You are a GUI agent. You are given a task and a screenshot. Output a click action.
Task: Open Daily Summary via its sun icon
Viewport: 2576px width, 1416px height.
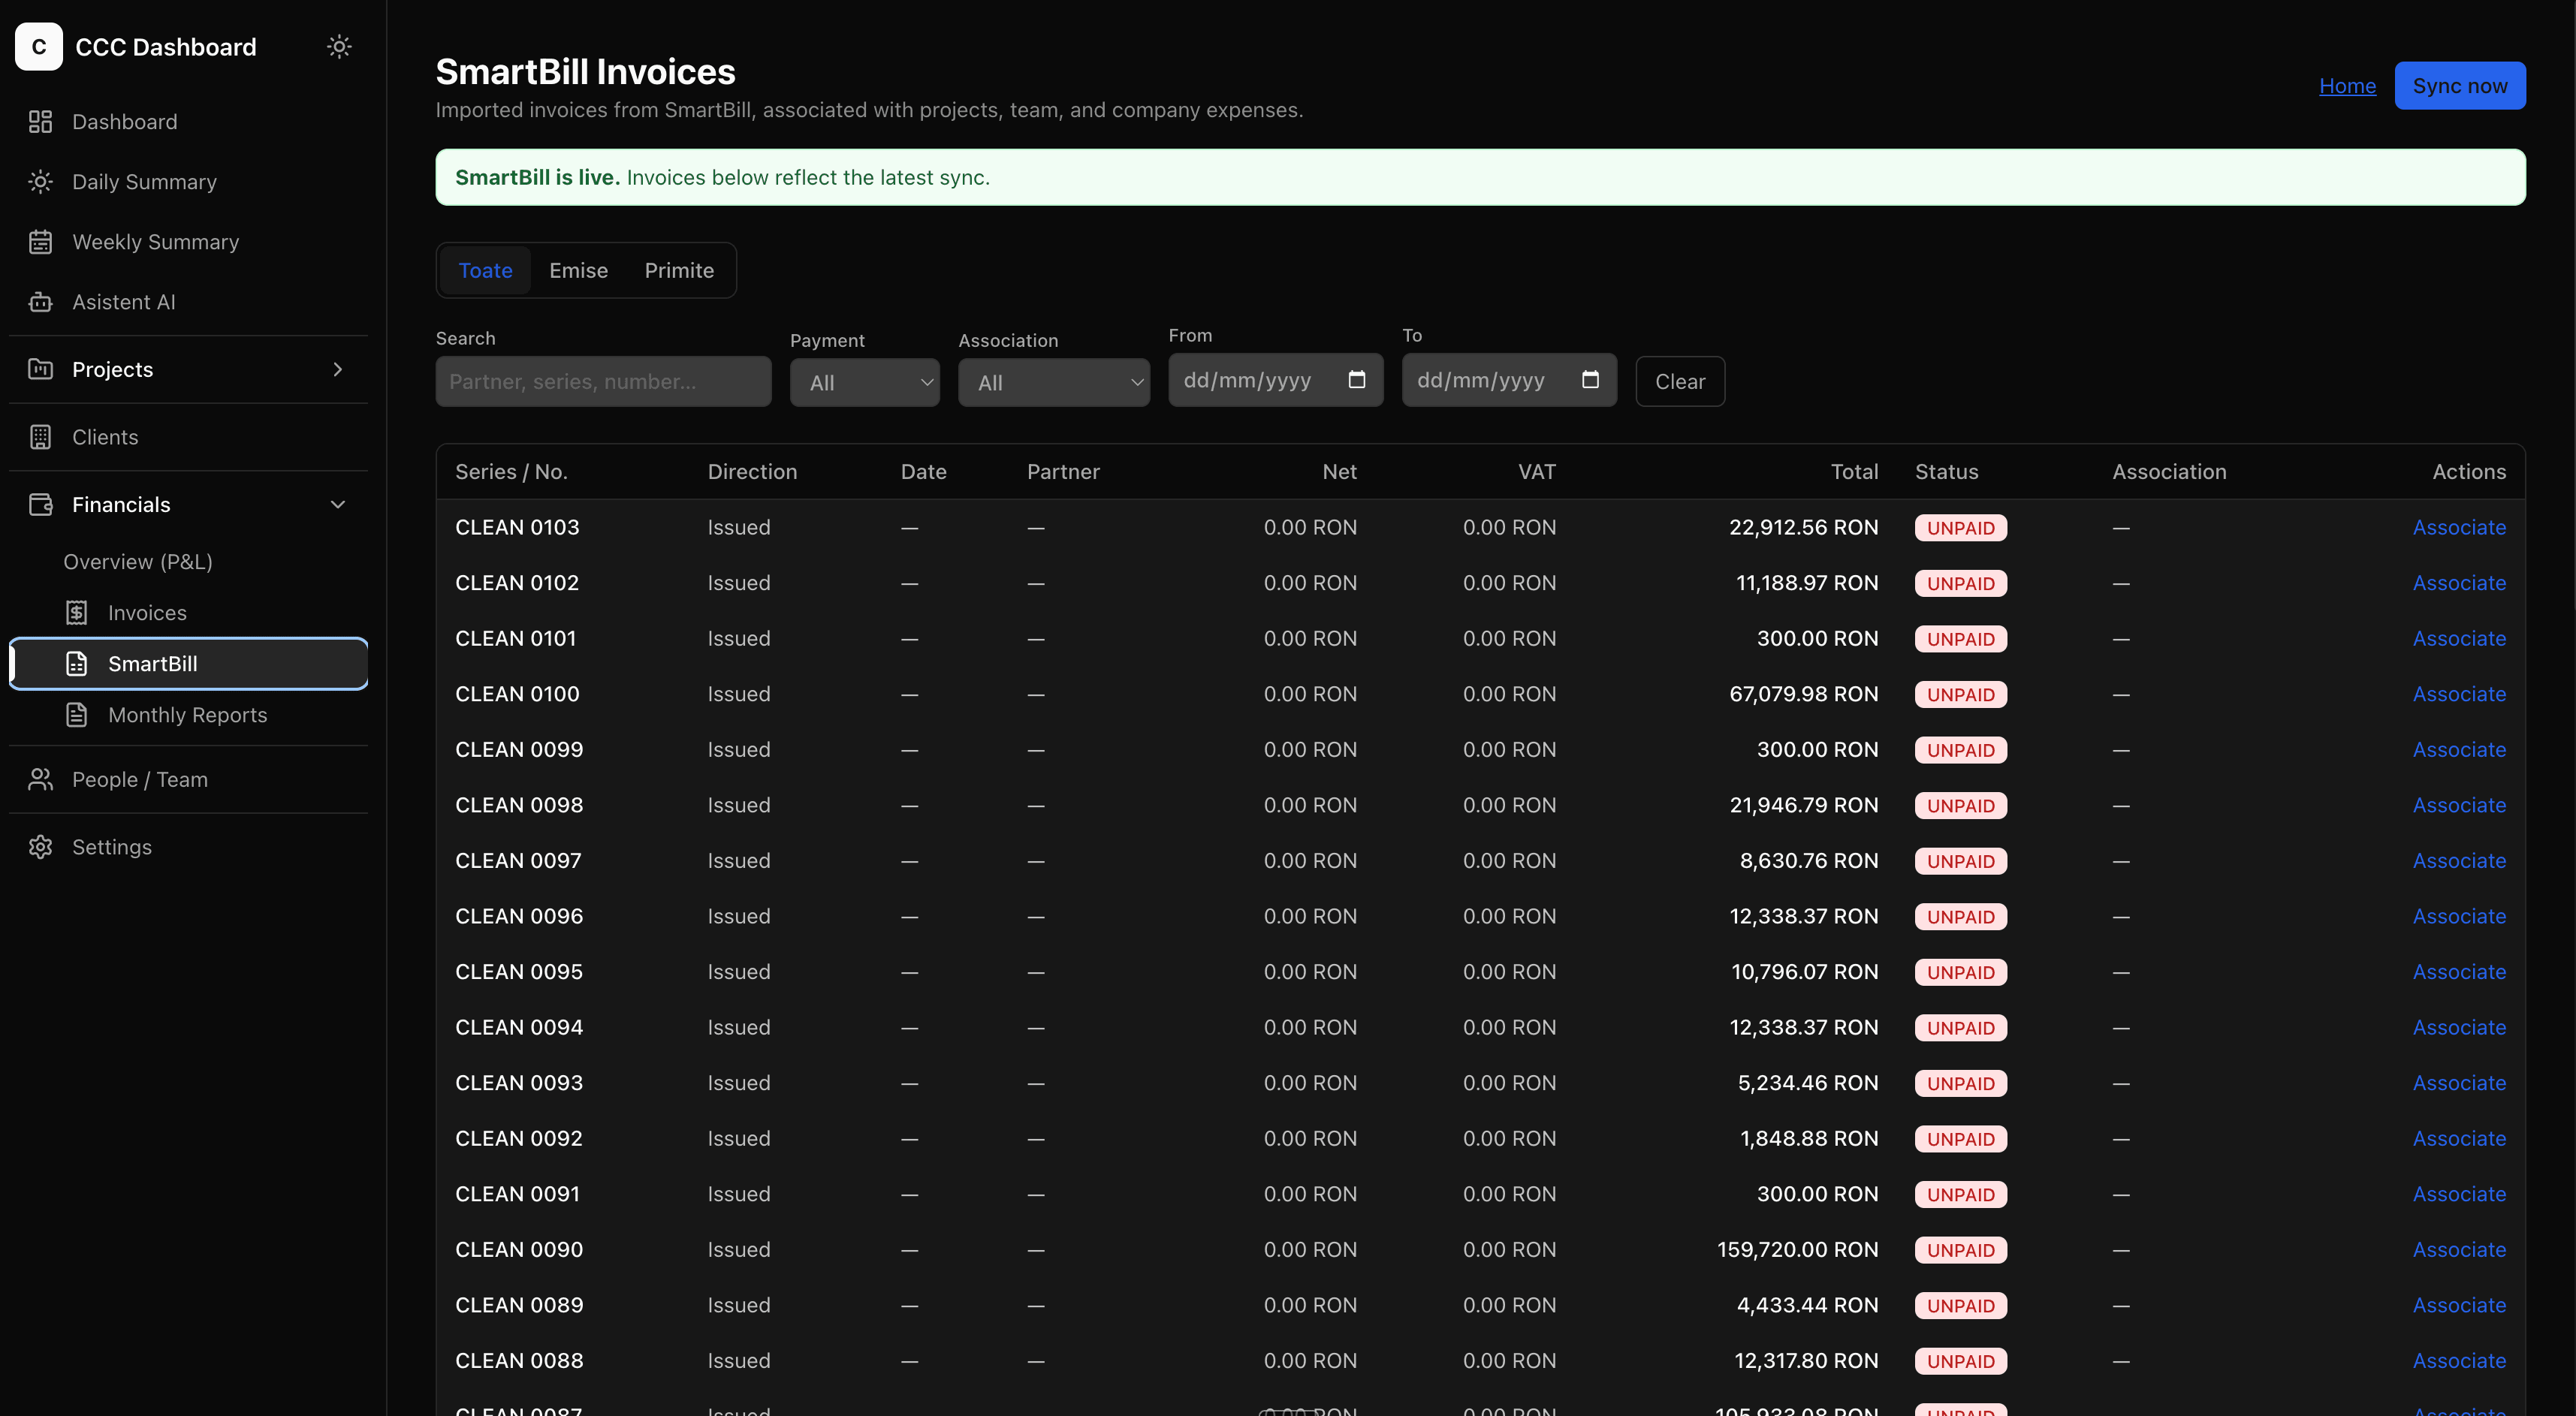(40, 181)
